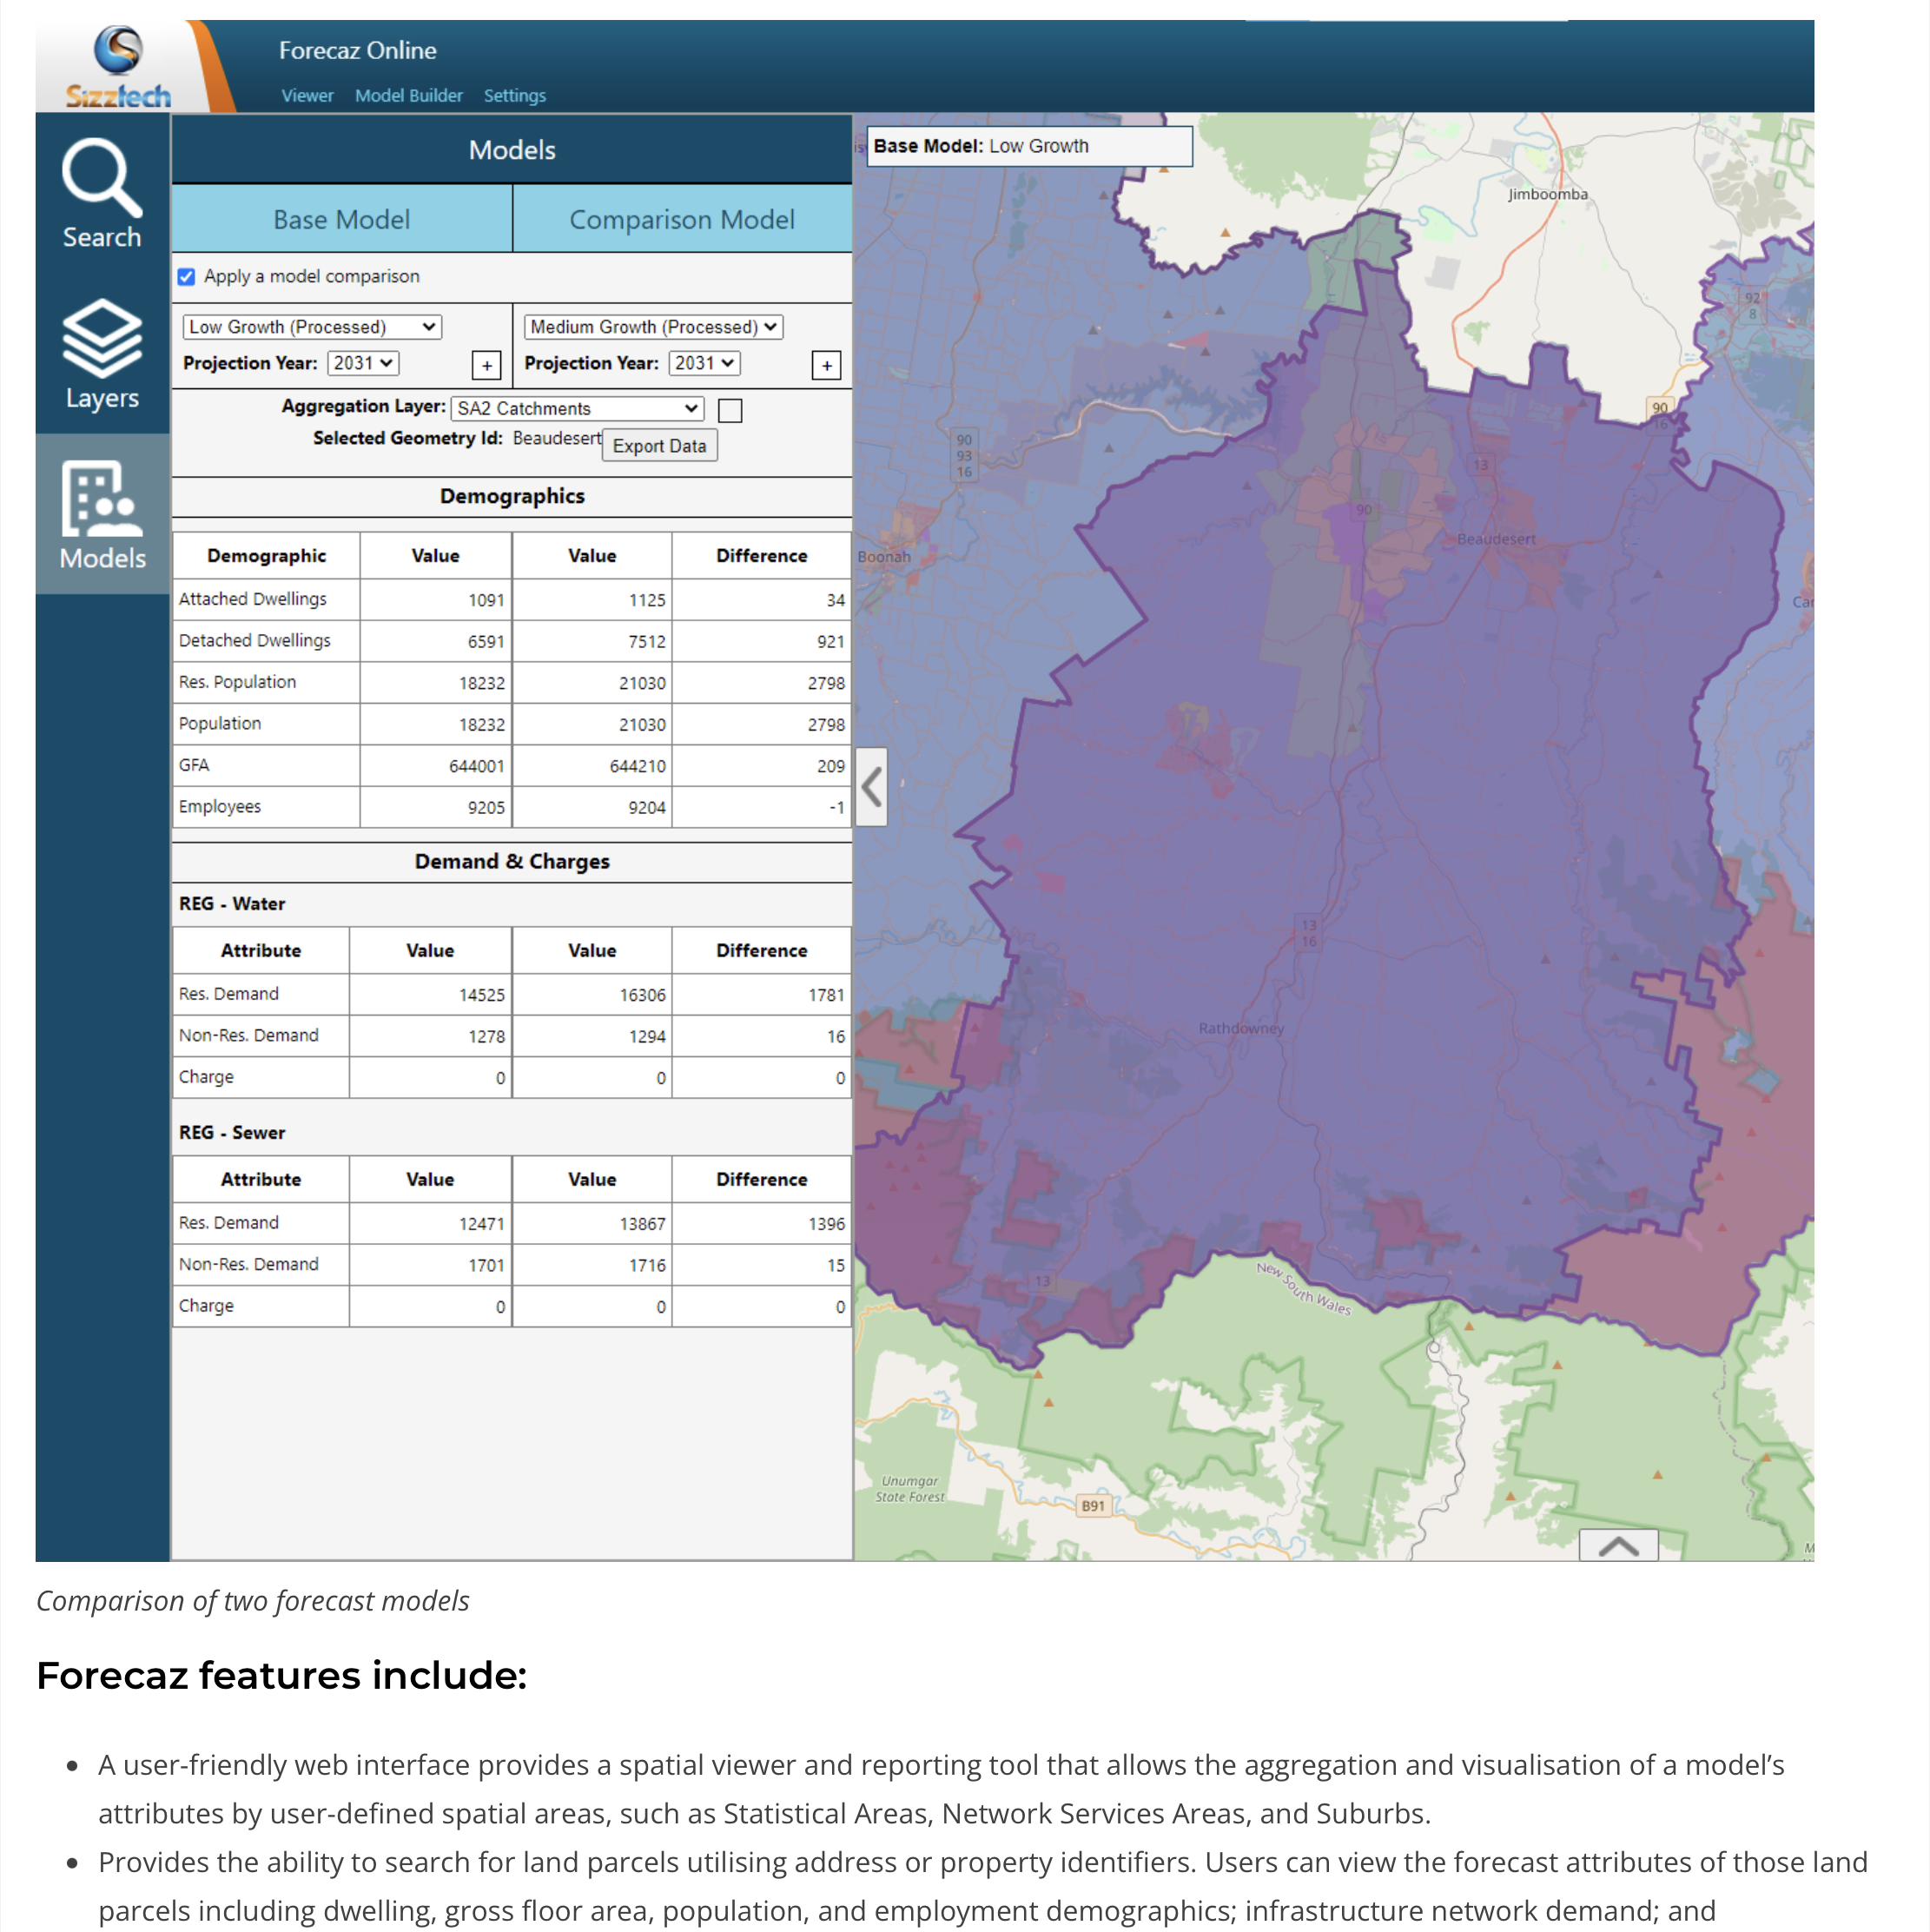
Task: Click Export Data button
Action: tap(659, 446)
